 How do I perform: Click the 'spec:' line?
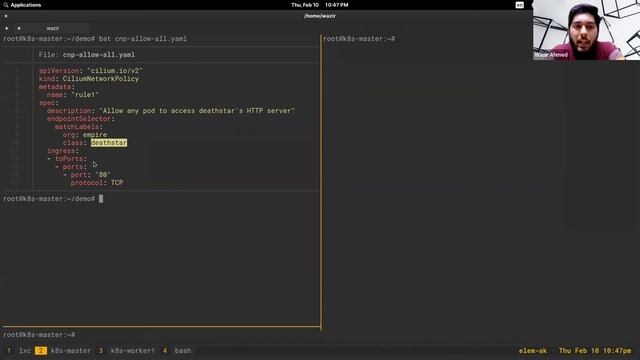pos(49,103)
